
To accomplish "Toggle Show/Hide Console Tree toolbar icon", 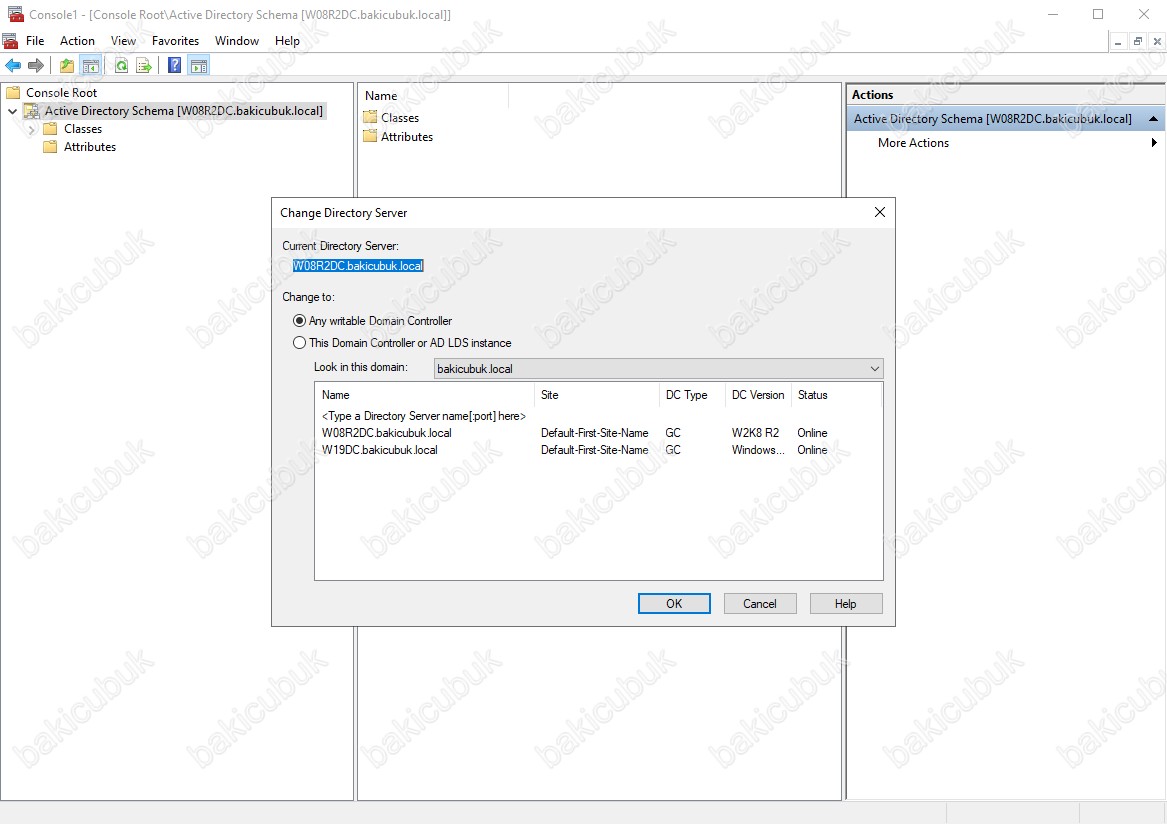I will tap(91, 66).
